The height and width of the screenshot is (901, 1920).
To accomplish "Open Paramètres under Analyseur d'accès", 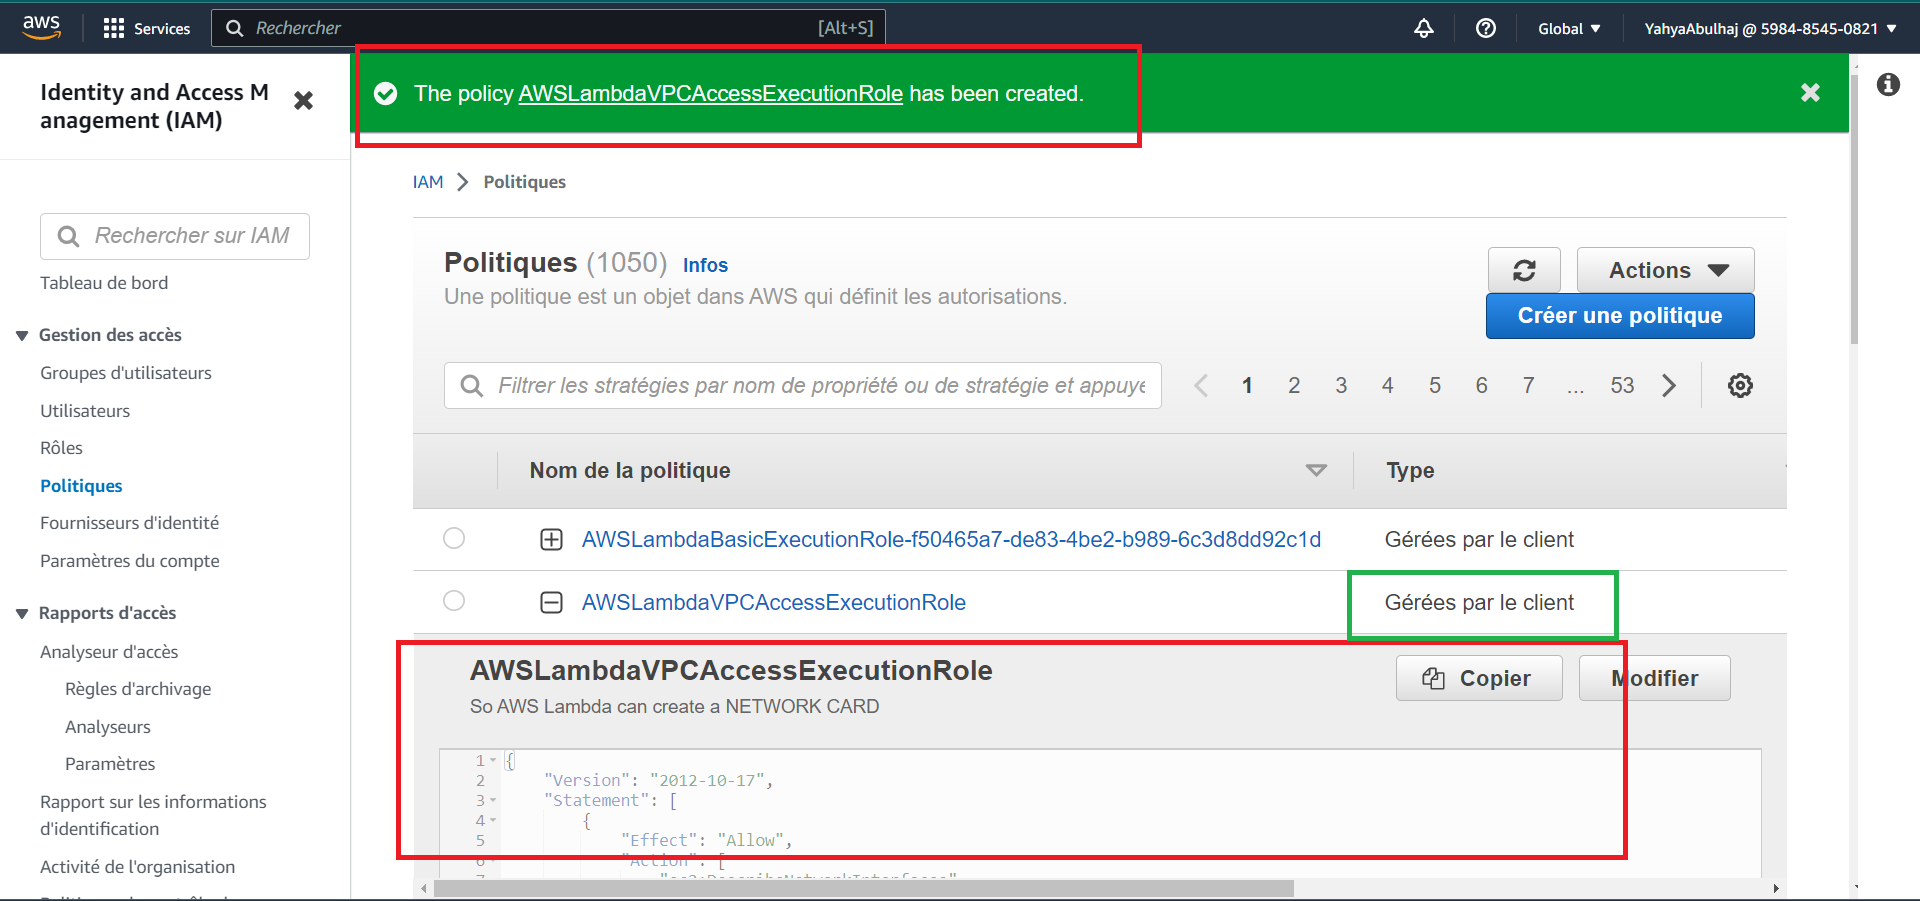I will tap(110, 764).
